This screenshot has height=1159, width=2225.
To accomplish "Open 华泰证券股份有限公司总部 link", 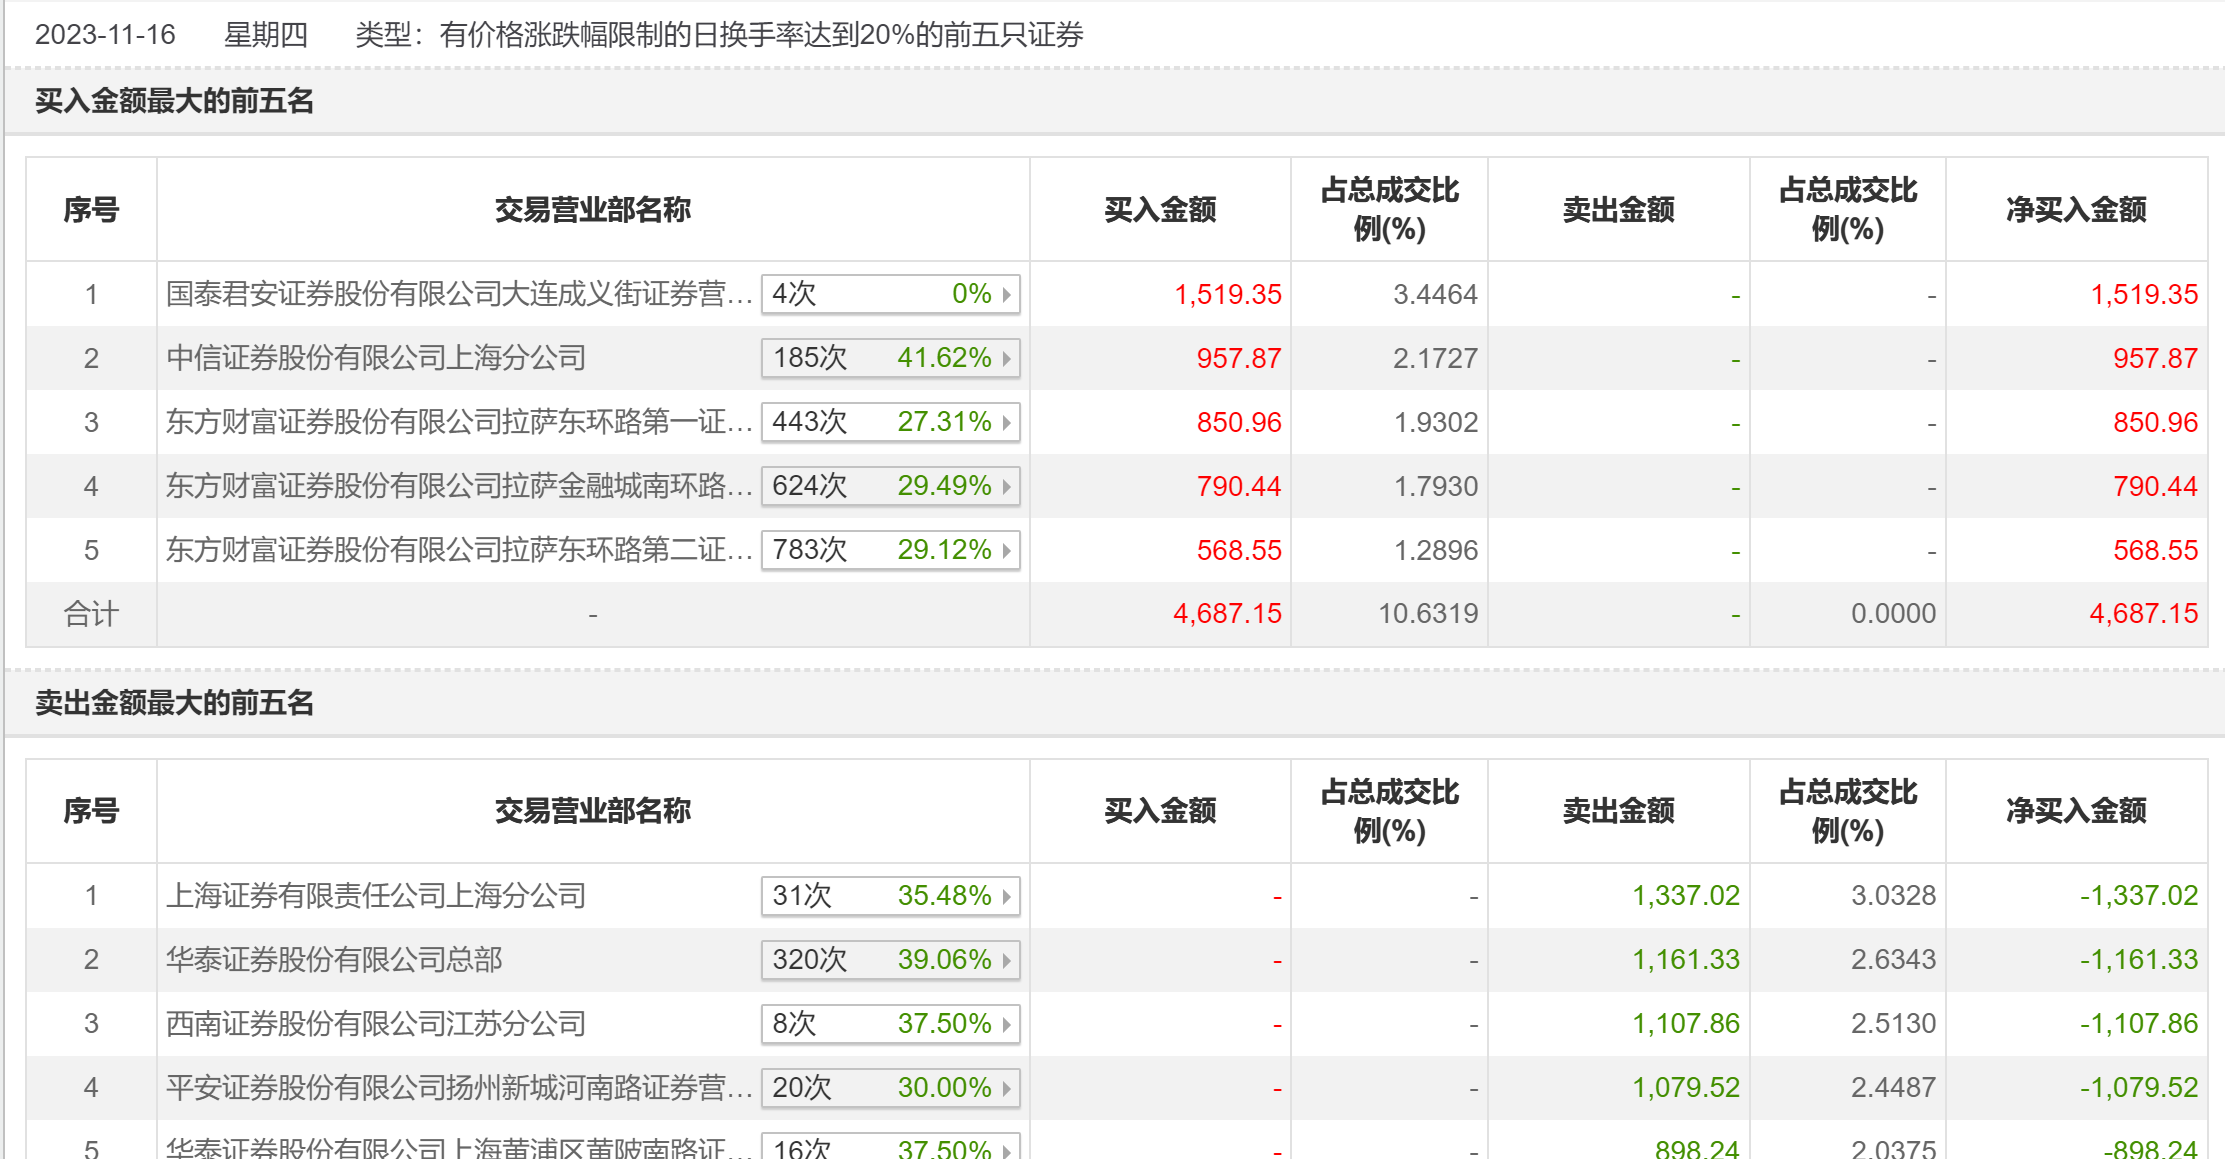I will click(334, 960).
